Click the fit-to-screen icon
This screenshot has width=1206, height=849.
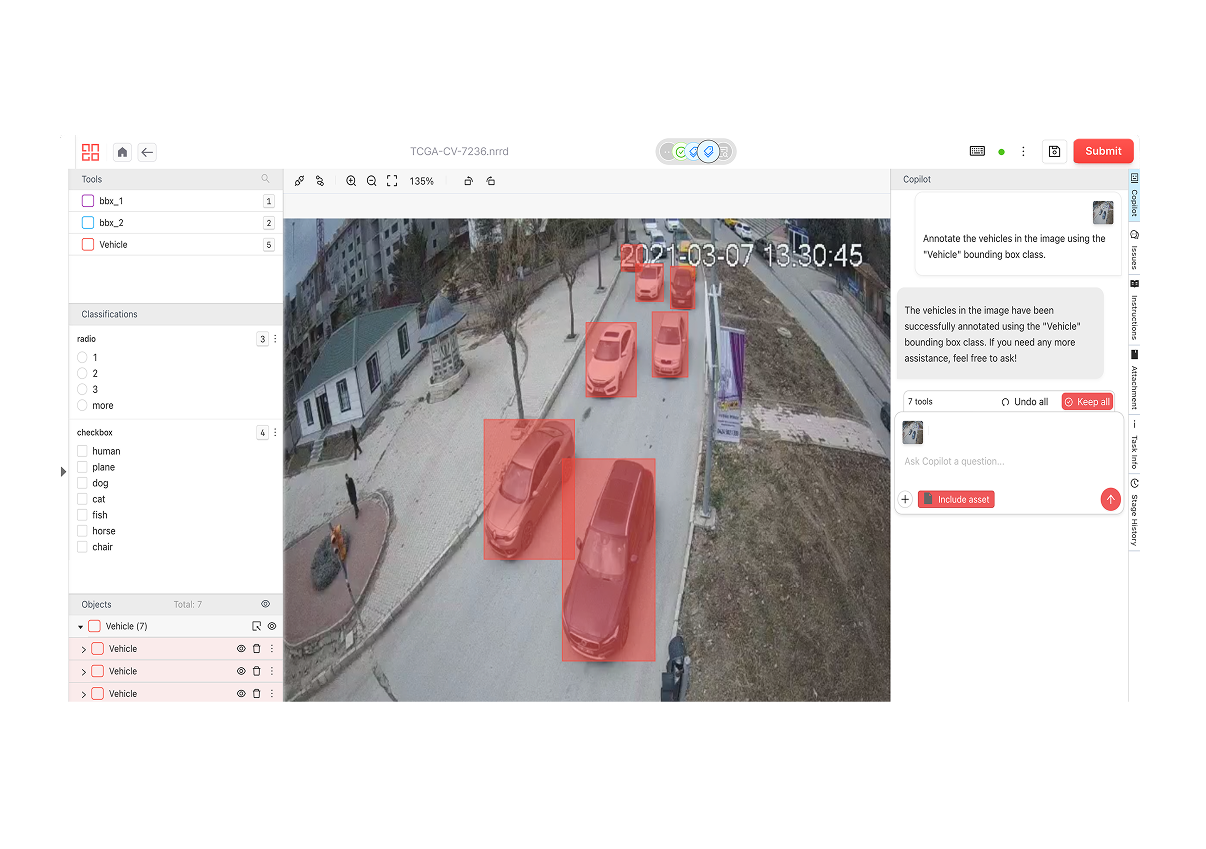coord(392,181)
